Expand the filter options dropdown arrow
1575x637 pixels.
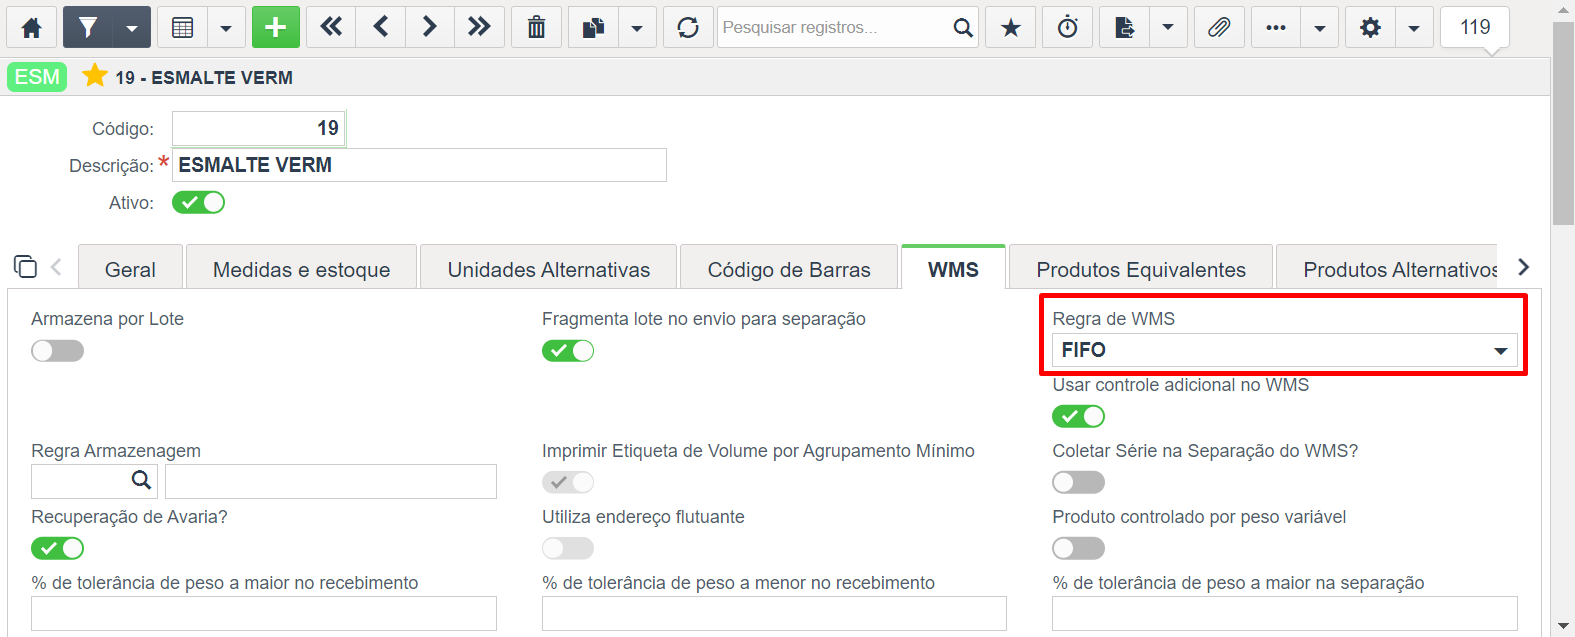[x=132, y=27]
